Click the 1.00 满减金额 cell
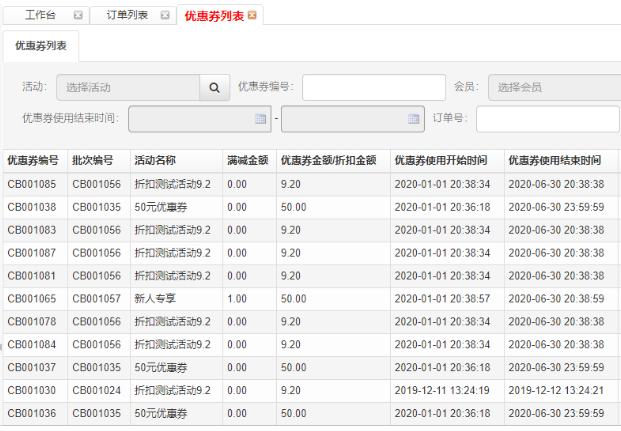The width and height of the screenshot is (621, 431). 237,299
